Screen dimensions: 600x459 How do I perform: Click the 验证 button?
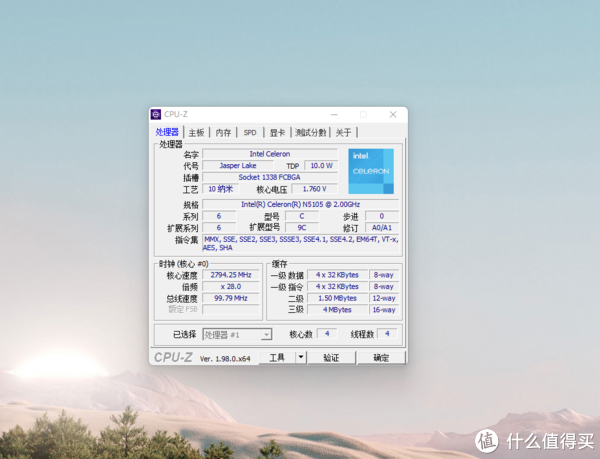[331, 358]
